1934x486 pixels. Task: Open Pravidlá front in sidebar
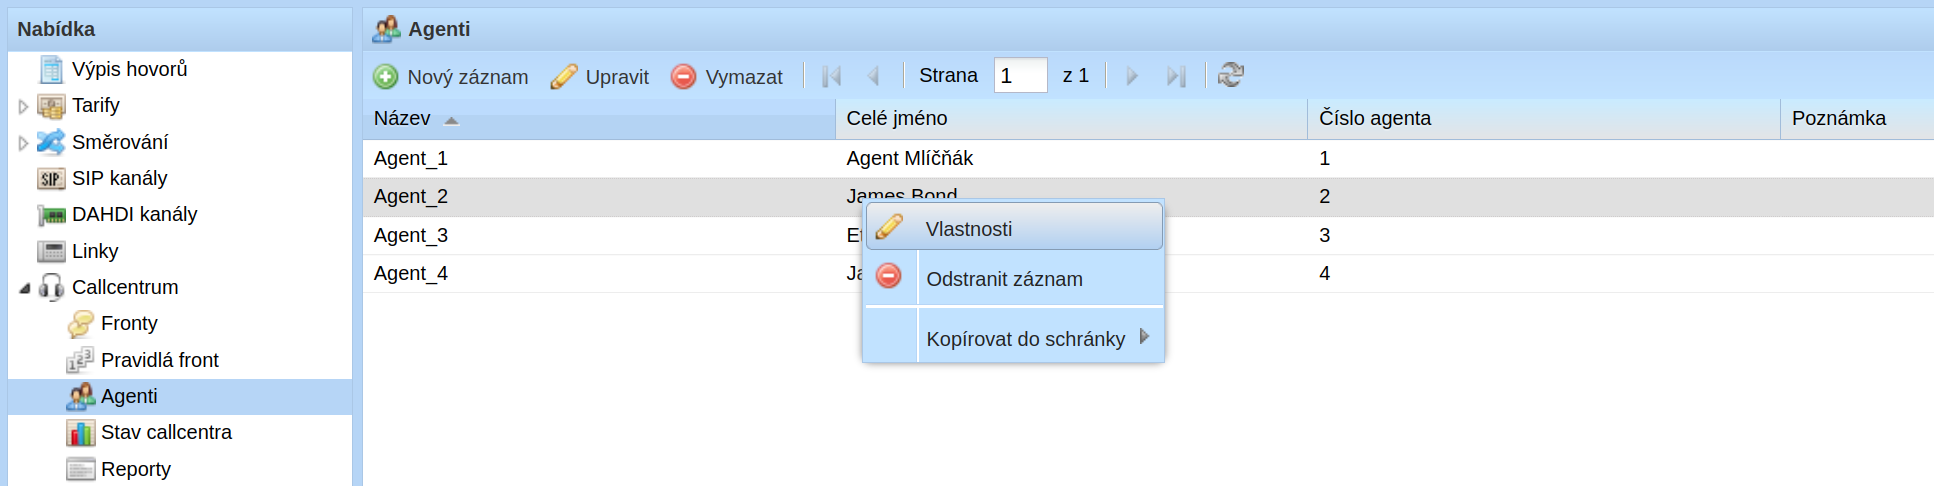tap(160, 360)
